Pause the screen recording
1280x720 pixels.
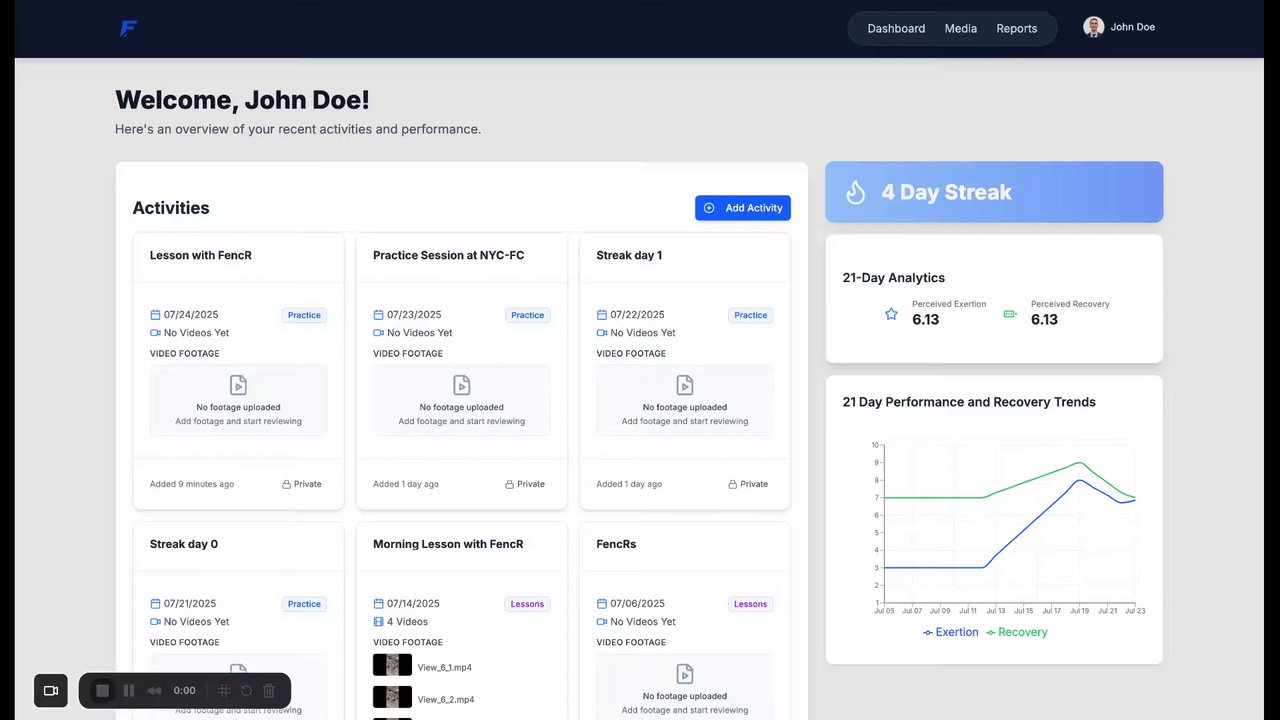(x=129, y=691)
